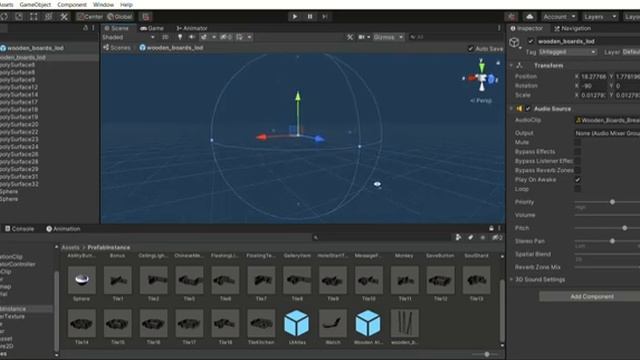Viewport: 640px width, 360px height.
Task: Toggle the Auto Save checkbox
Action: (470, 49)
